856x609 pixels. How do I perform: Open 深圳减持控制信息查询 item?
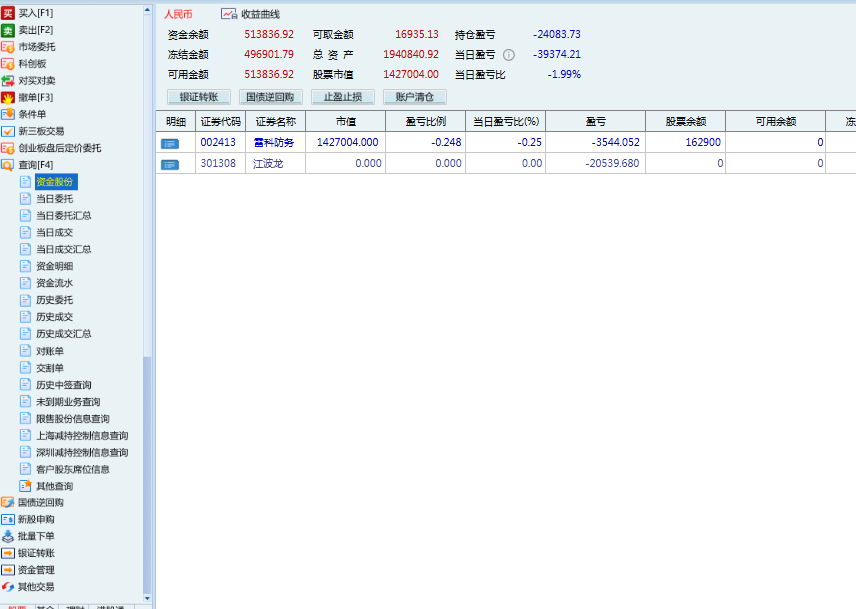[x=82, y=452]
